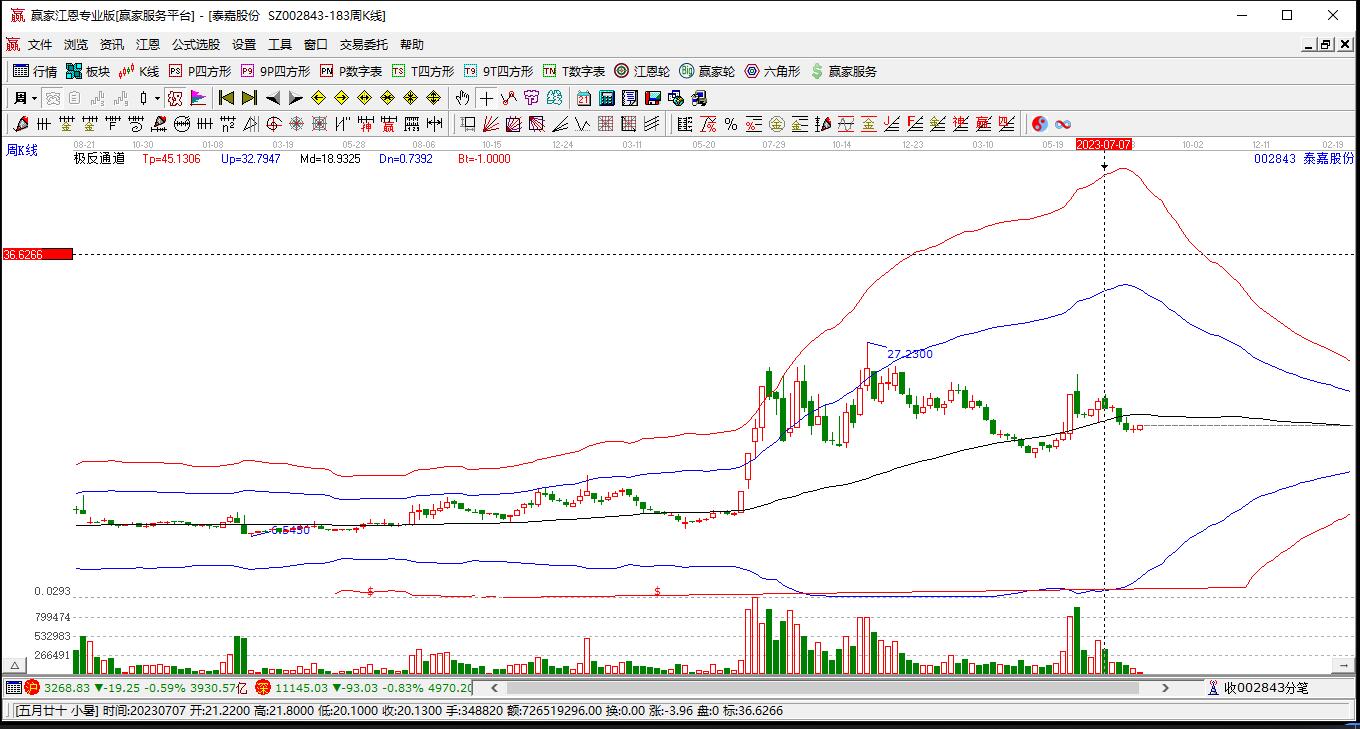Open the 9T四方形 tool
The image size is (1360, 729).
pos(498,71)
